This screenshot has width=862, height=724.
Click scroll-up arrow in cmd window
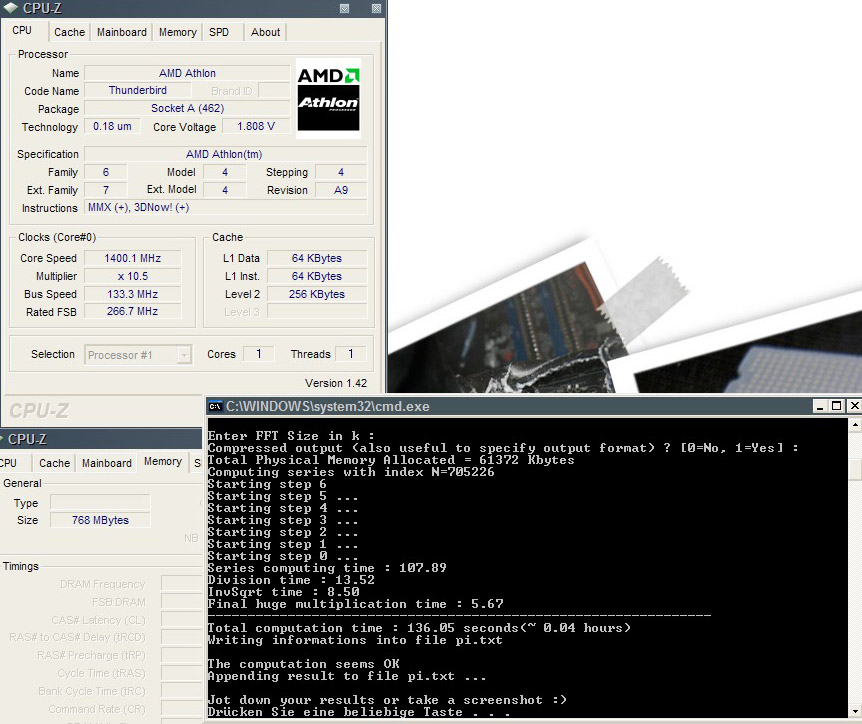click(855, 424)
